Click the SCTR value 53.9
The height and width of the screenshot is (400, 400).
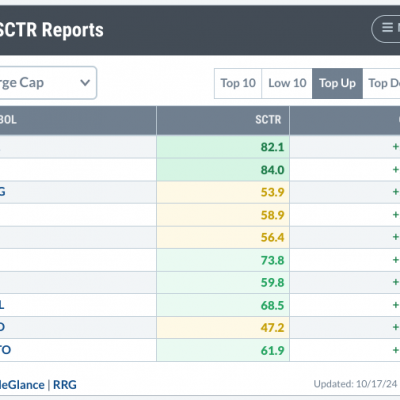point(272,192)
